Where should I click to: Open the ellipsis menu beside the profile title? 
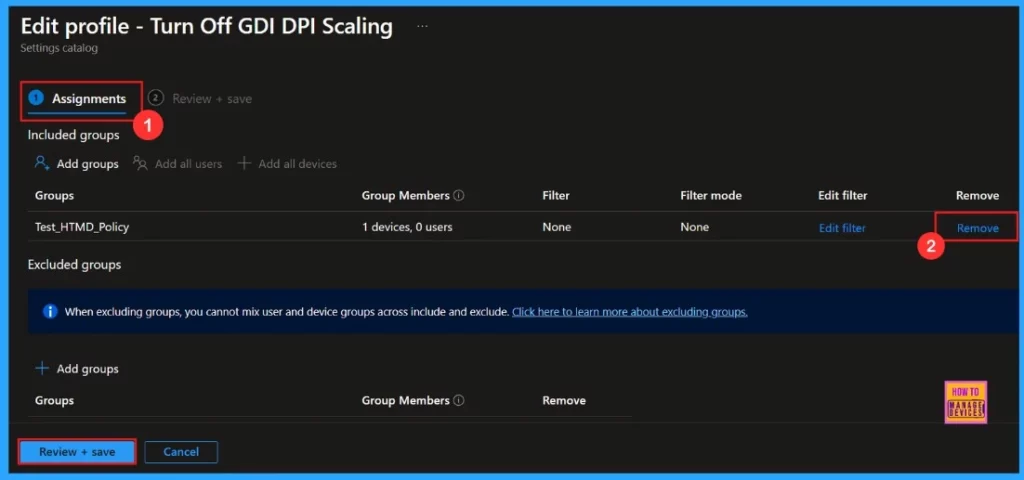pos(423,26)
